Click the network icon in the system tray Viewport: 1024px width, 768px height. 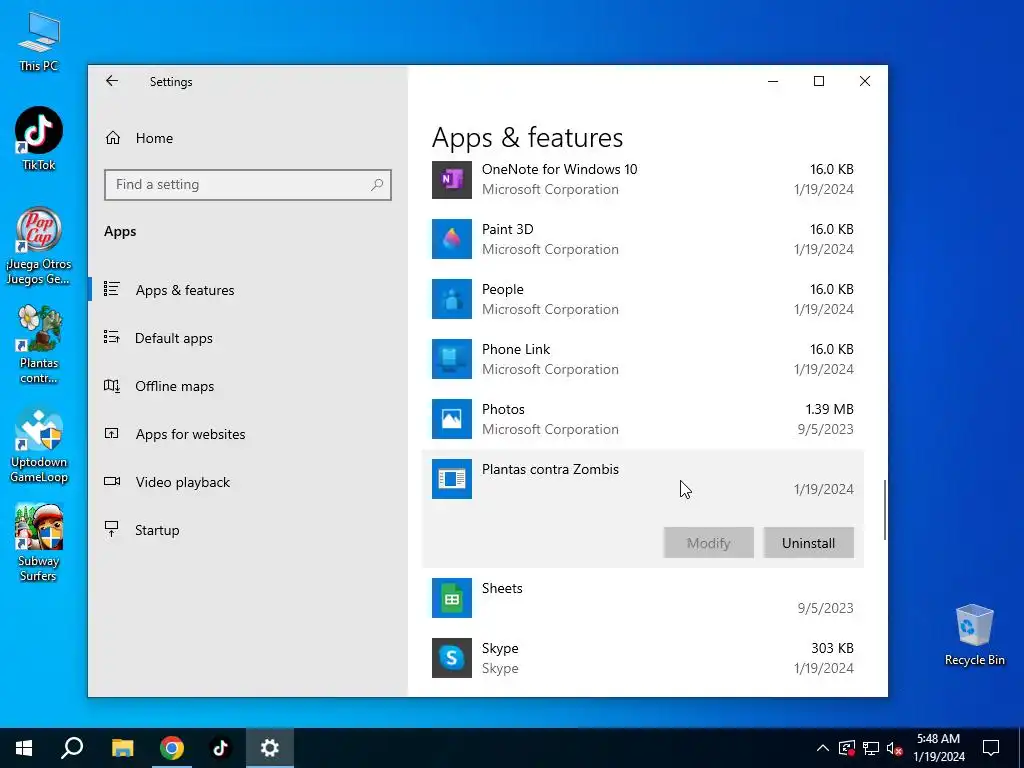(x=871, y=748)
